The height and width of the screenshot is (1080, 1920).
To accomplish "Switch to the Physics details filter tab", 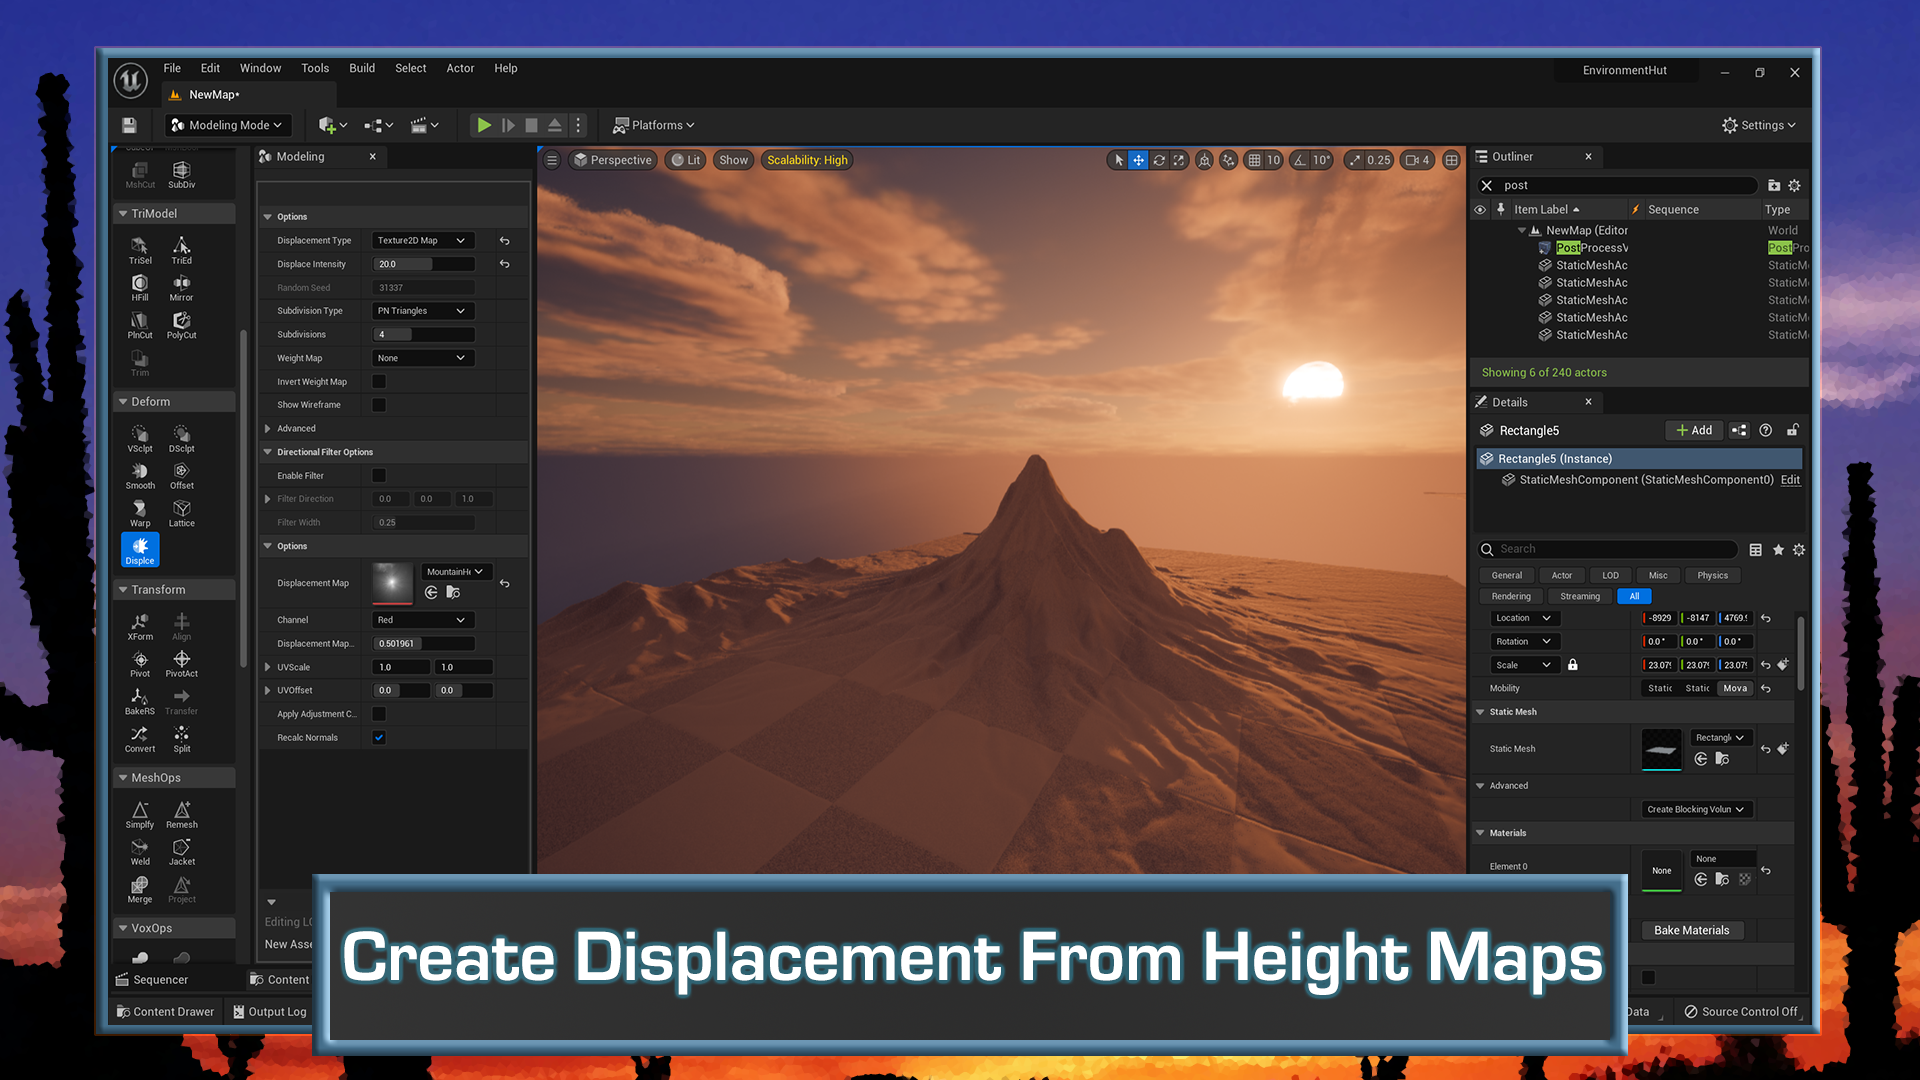I will coord(1712,576).
